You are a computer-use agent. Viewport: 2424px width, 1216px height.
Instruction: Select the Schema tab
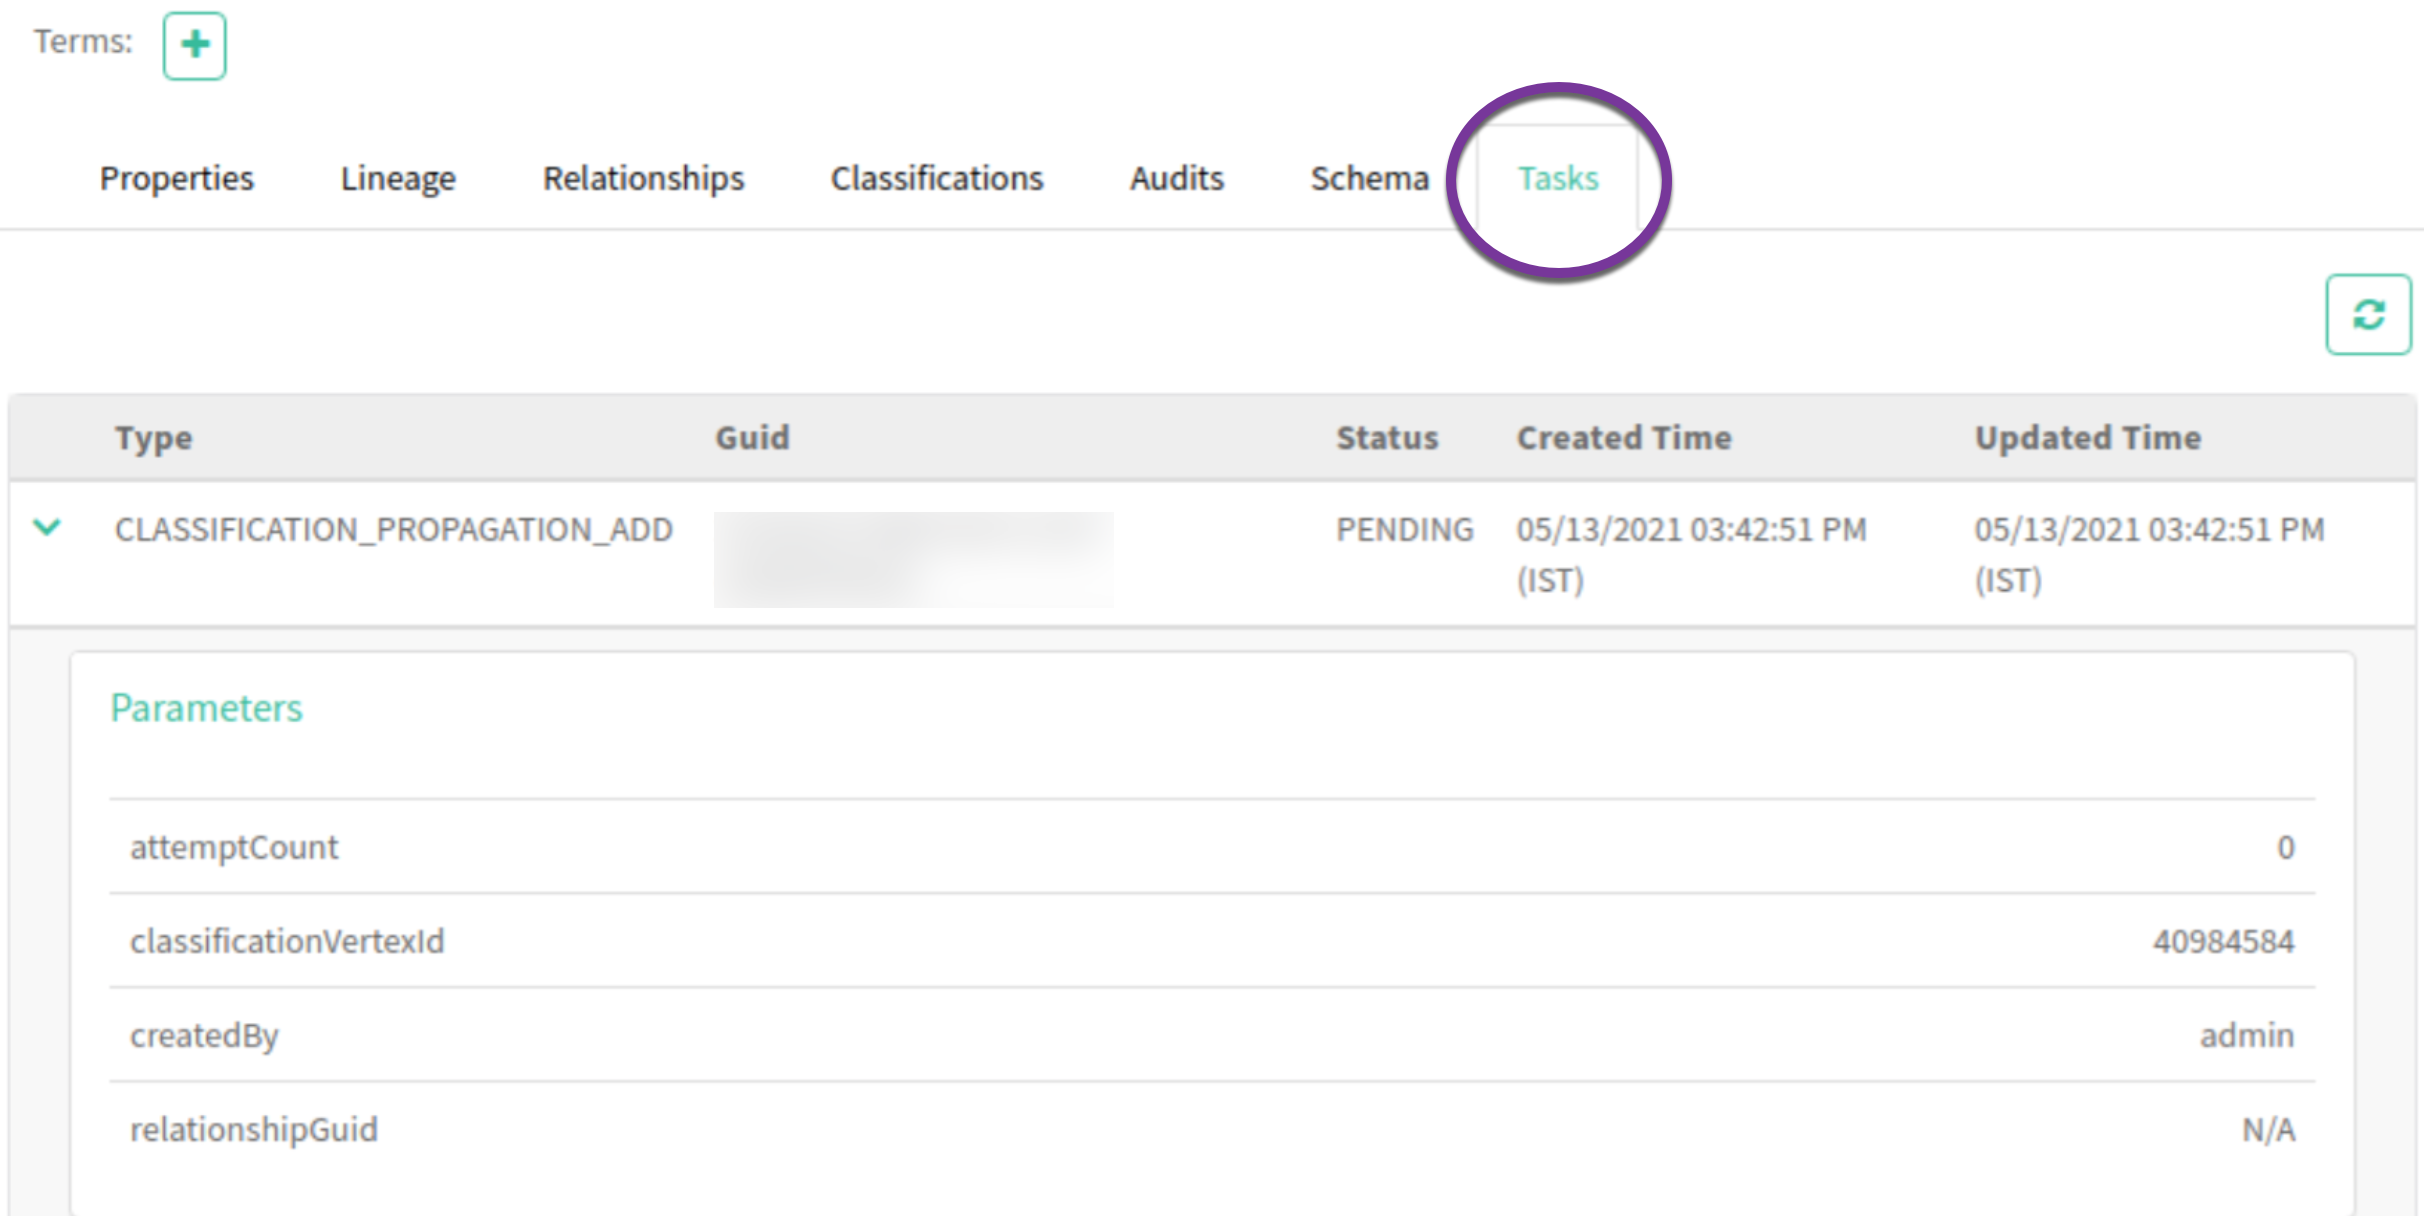click(x=1369, y=178)
